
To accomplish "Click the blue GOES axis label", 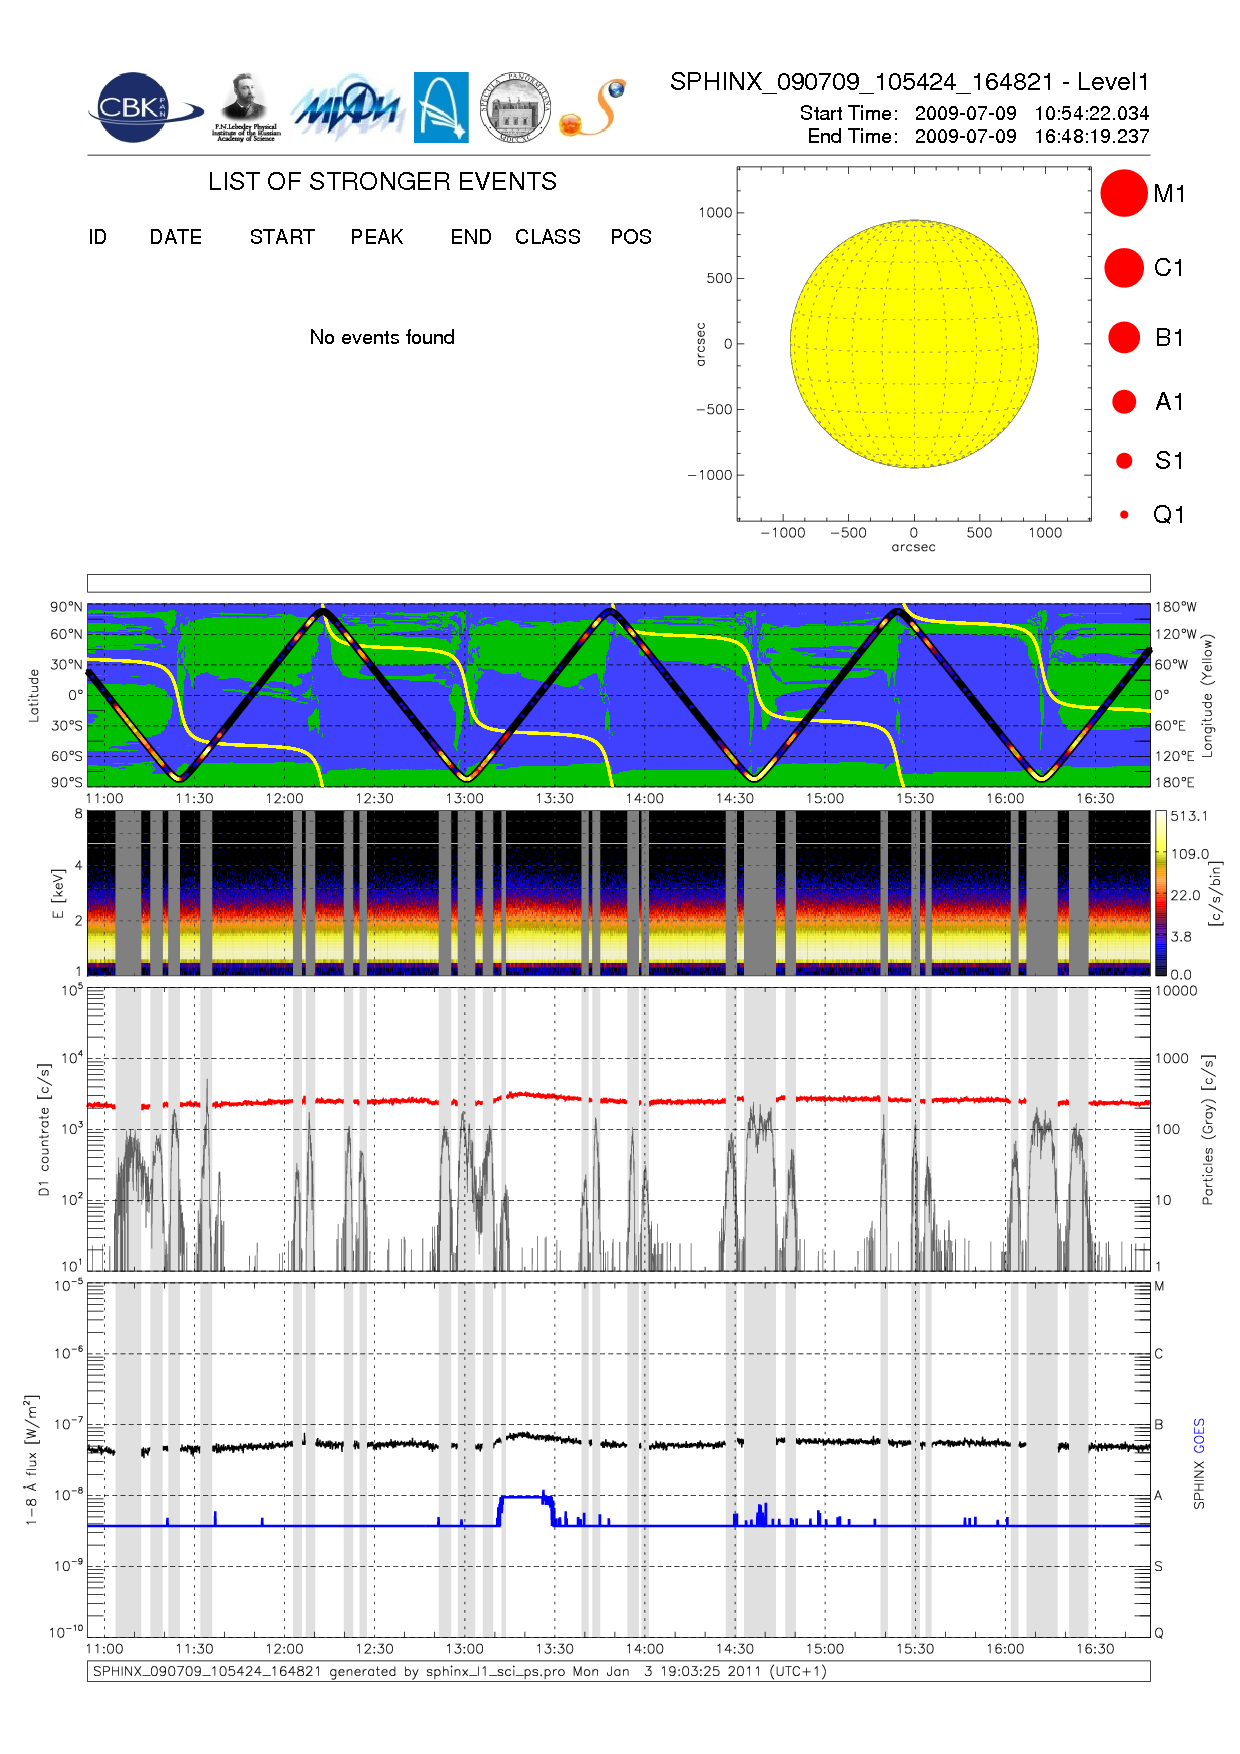I will (x=1199, y=1435).
